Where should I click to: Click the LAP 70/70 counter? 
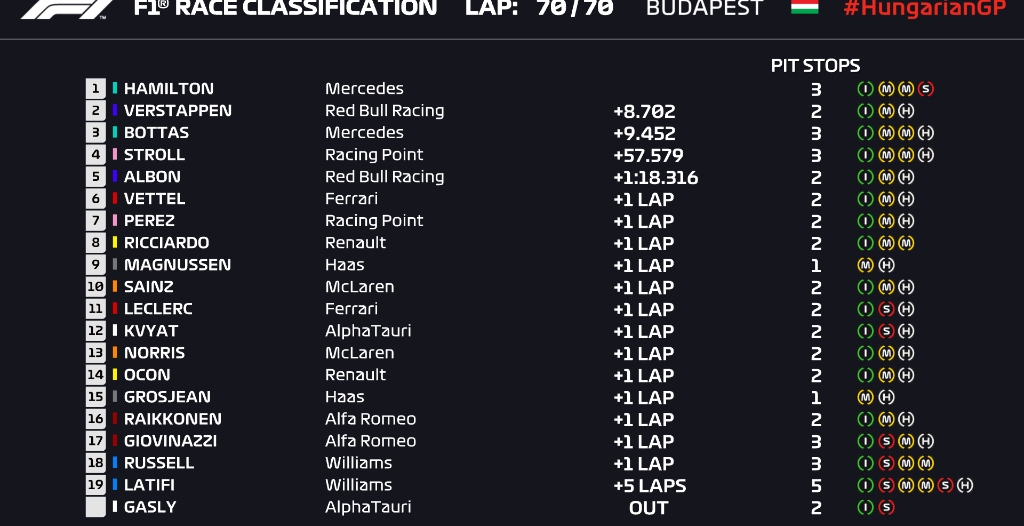pyautogui.click(x=539, y=8)
